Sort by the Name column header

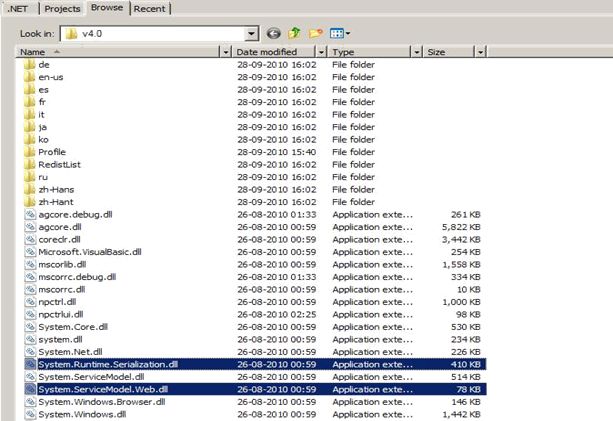119,52
